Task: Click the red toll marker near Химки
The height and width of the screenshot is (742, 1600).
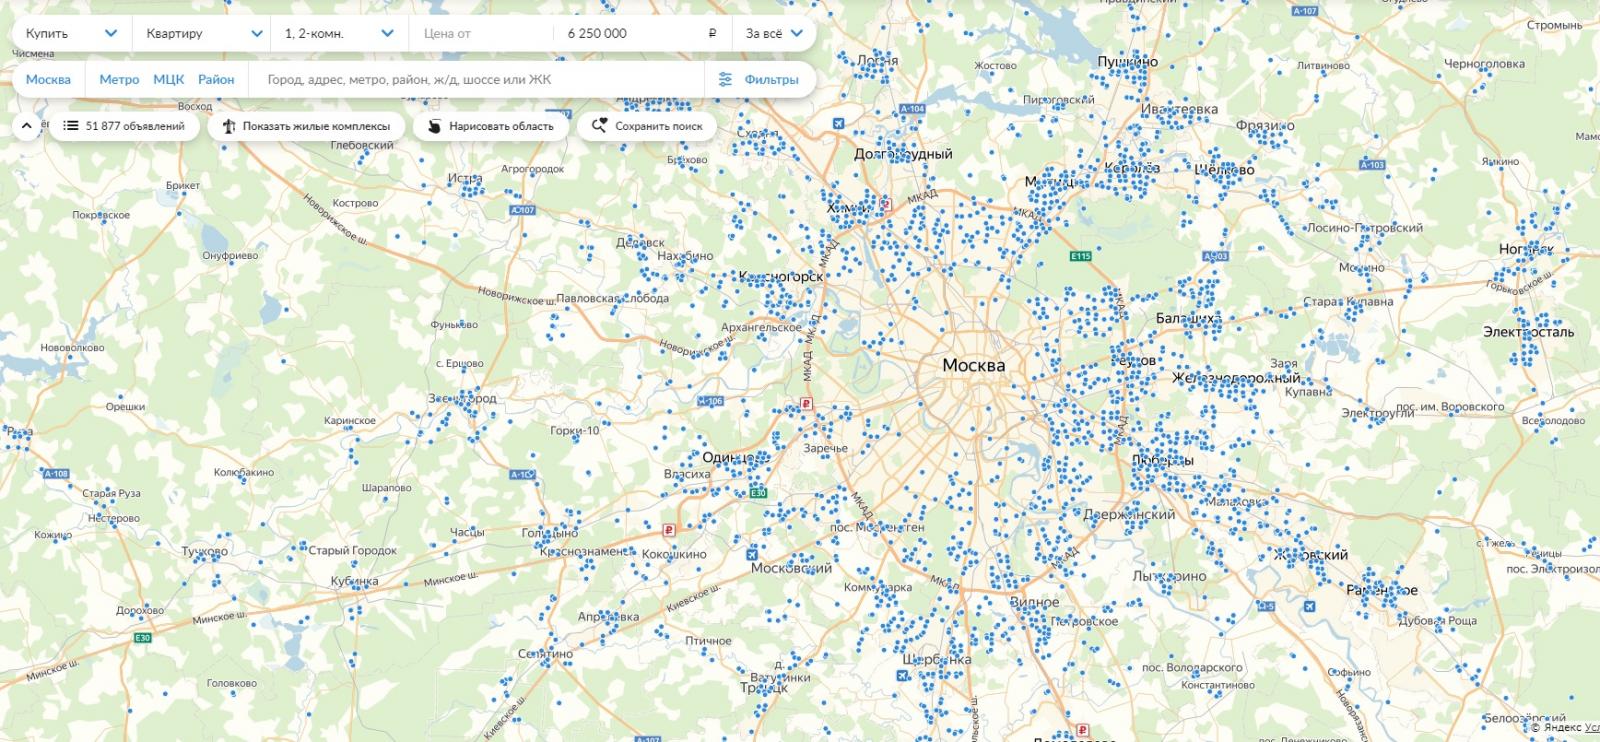Action: 885,206
